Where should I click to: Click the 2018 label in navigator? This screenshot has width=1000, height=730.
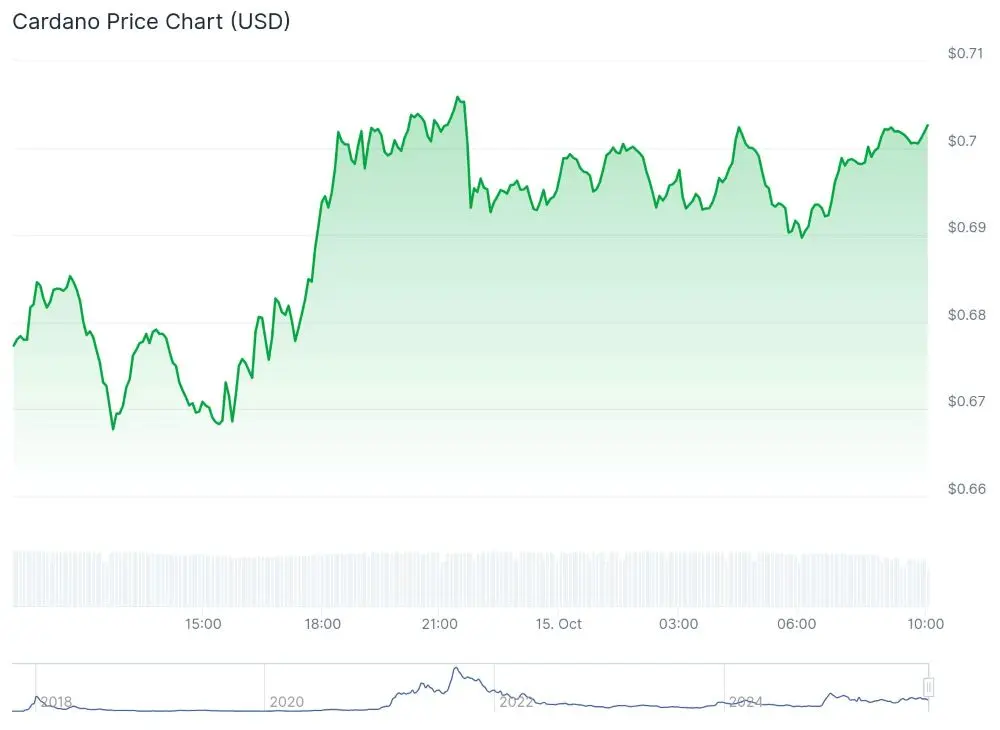pos(56,702)
